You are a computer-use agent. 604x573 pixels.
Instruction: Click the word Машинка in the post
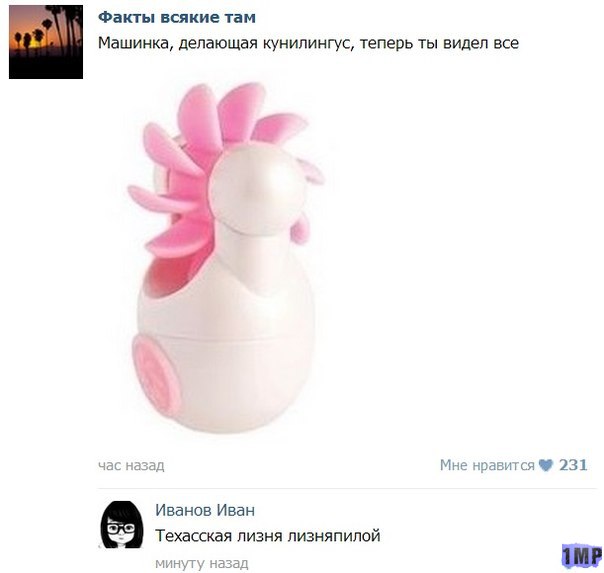coord(133,43)
